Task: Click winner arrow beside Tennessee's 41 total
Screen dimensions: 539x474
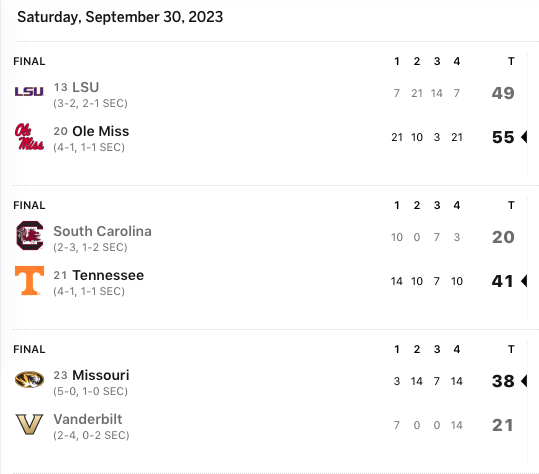Action: click(524, 281)
